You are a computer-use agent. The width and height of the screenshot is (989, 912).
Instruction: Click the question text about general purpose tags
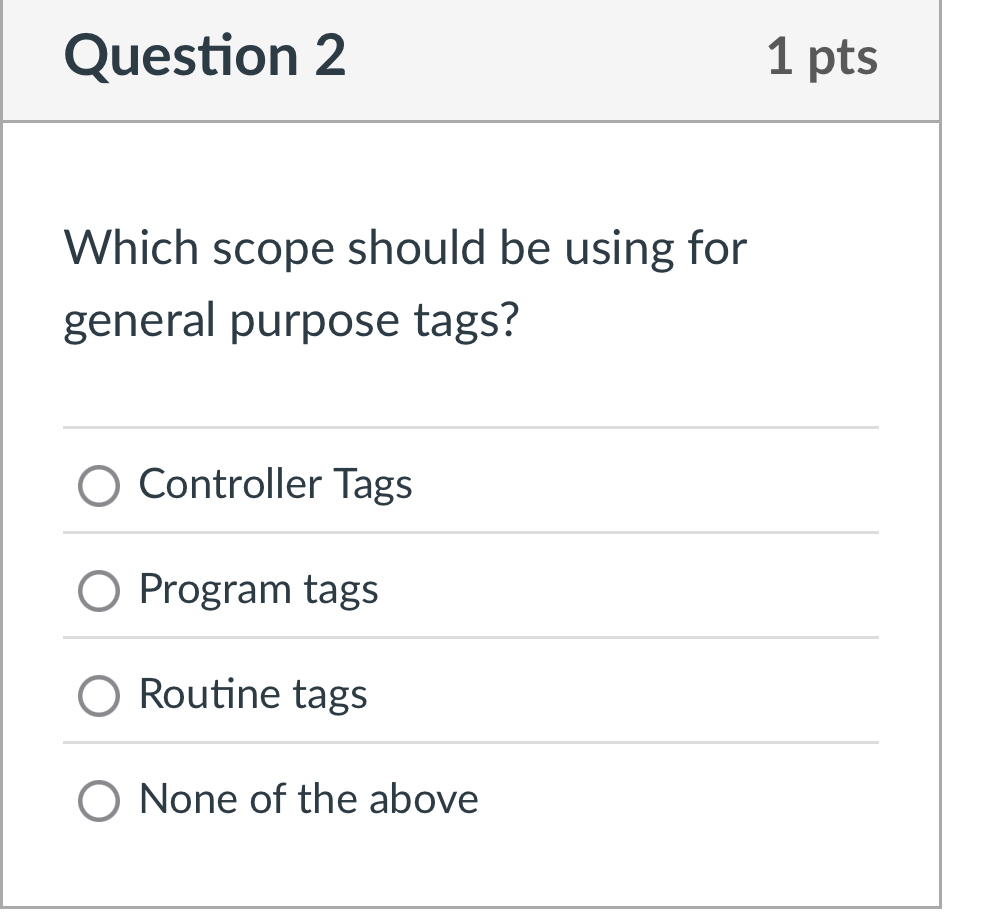tap(404, 284)
